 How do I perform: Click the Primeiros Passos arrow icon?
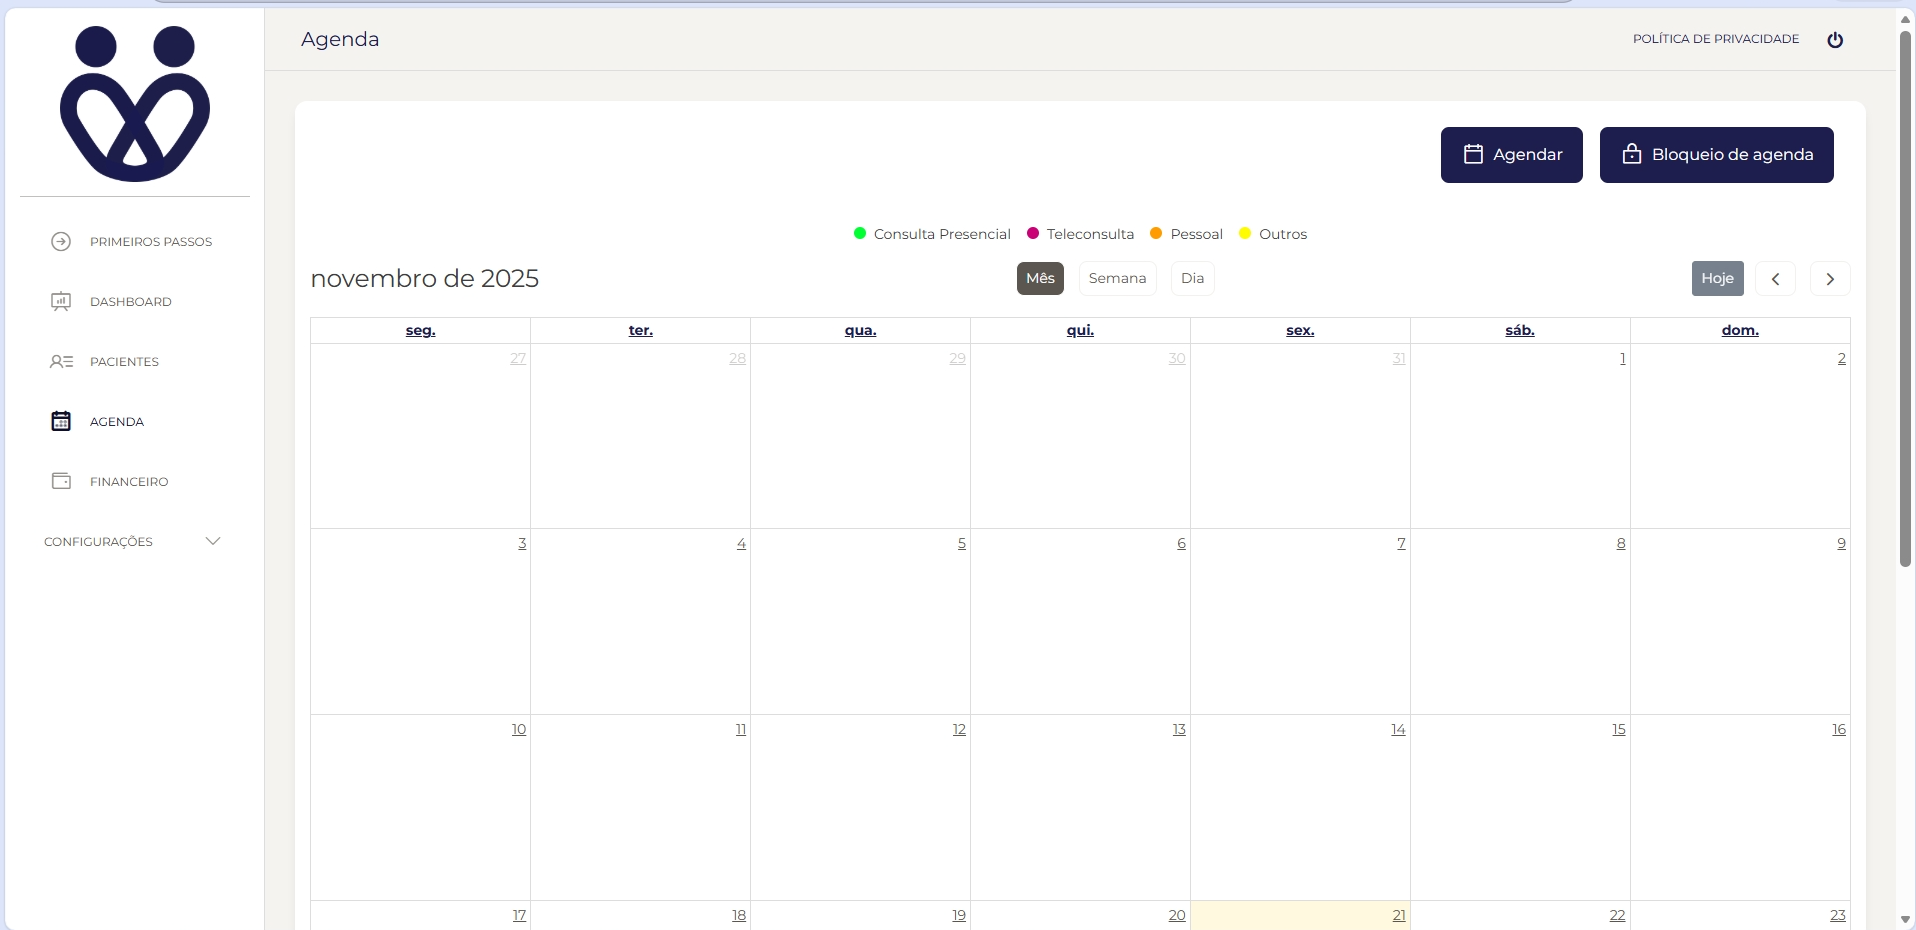[x=61, y=242]
